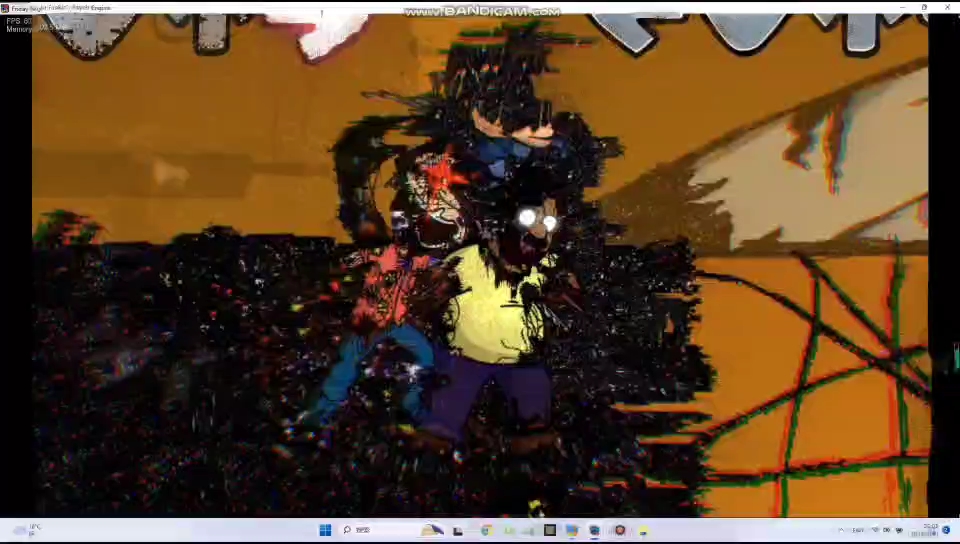
Task: Minimize the Friday Night Funkin' window
Action: pos(902,7)
